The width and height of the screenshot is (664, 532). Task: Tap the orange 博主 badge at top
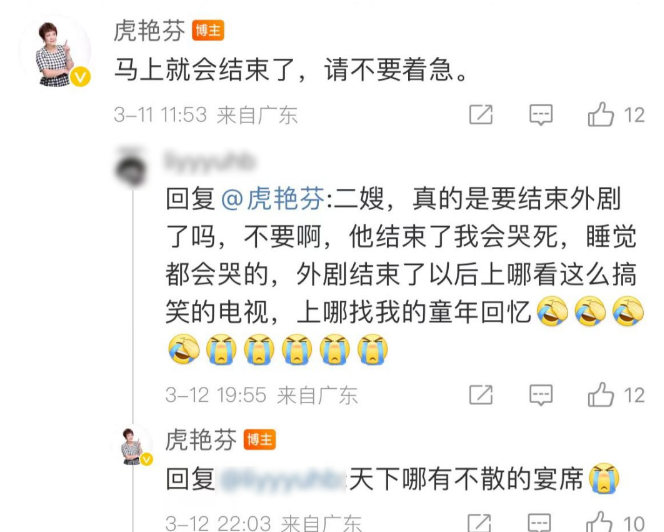(x=208, y=30)
